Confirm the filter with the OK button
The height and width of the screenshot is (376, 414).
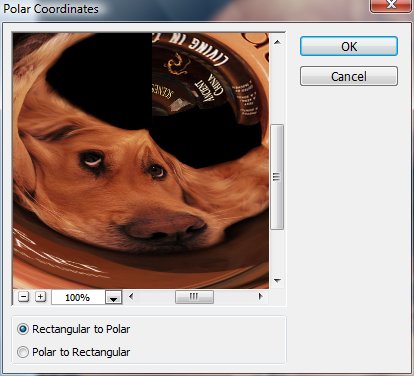(x=349, y=46)
